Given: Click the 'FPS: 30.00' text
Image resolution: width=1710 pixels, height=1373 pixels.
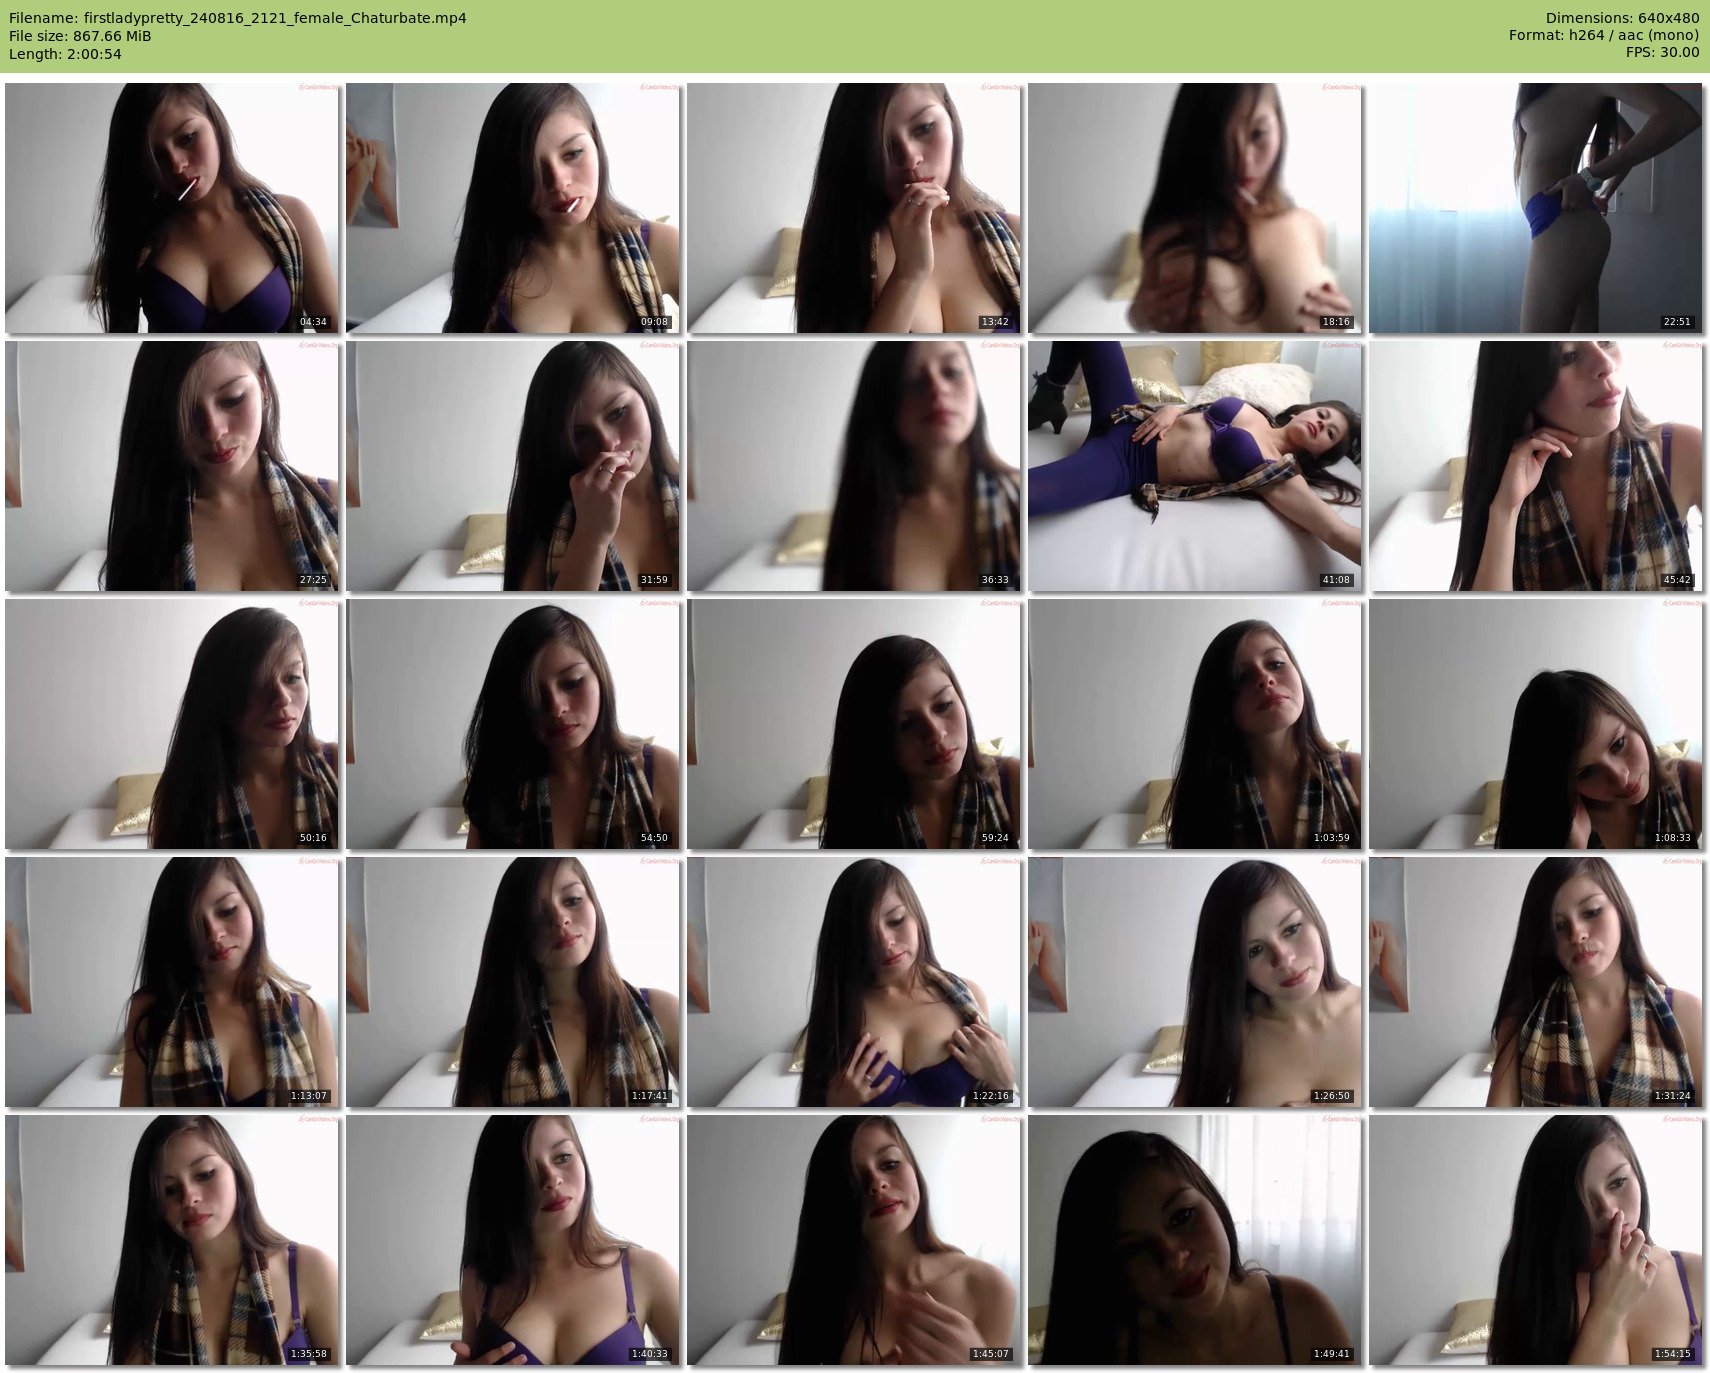Looking at the screenshot, I should [1663, 54].
